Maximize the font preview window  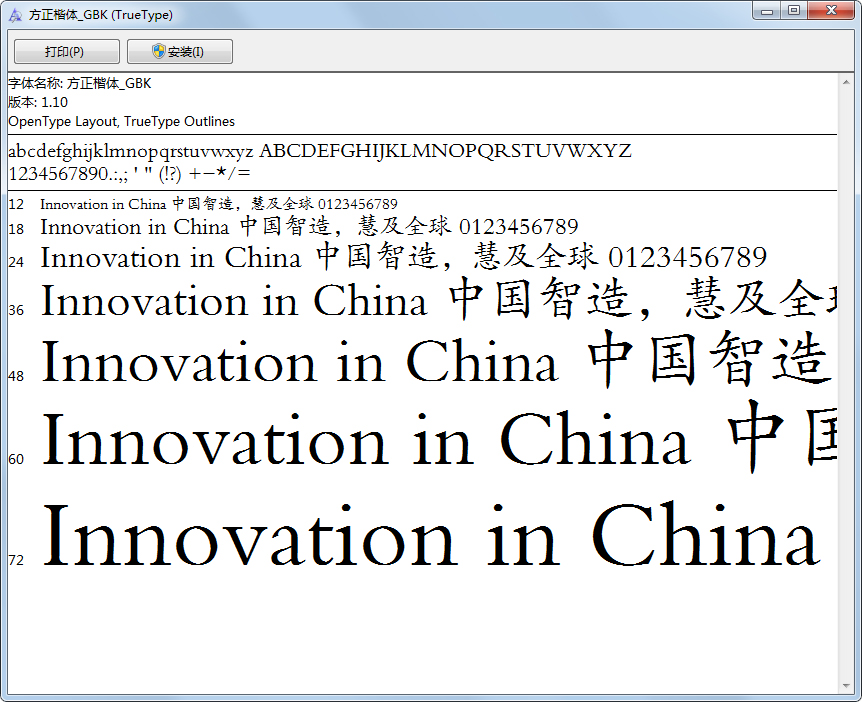(794, 11)
